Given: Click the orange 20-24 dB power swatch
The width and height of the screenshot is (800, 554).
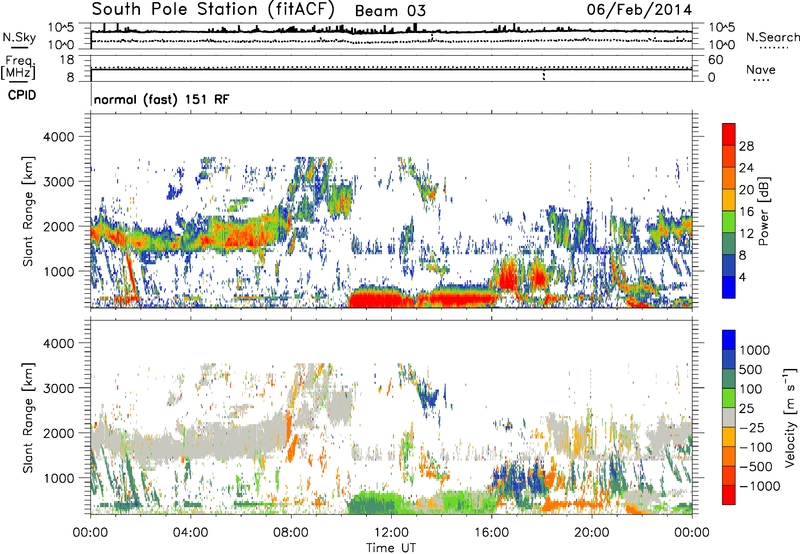Looking at the screenshot, I should pyautogui.click(x=729, y=178).
